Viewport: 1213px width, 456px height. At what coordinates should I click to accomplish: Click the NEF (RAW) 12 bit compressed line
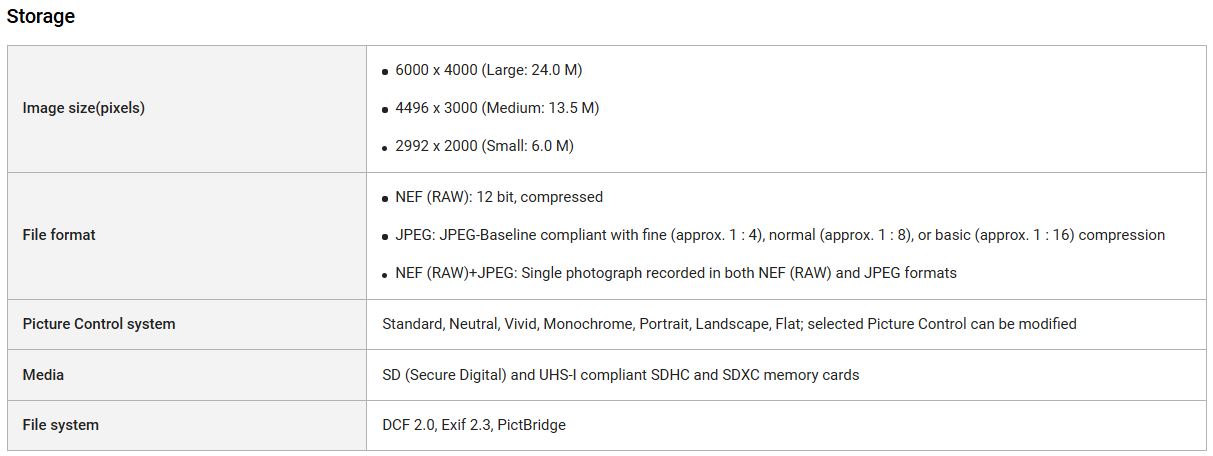499,197
